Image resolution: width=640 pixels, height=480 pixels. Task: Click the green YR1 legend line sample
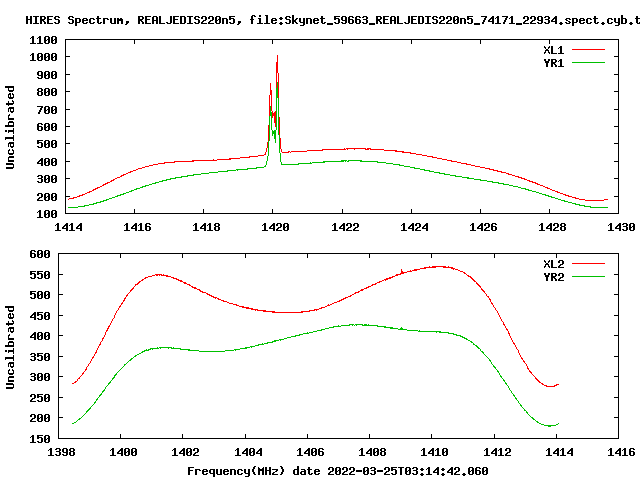point(588,63)
